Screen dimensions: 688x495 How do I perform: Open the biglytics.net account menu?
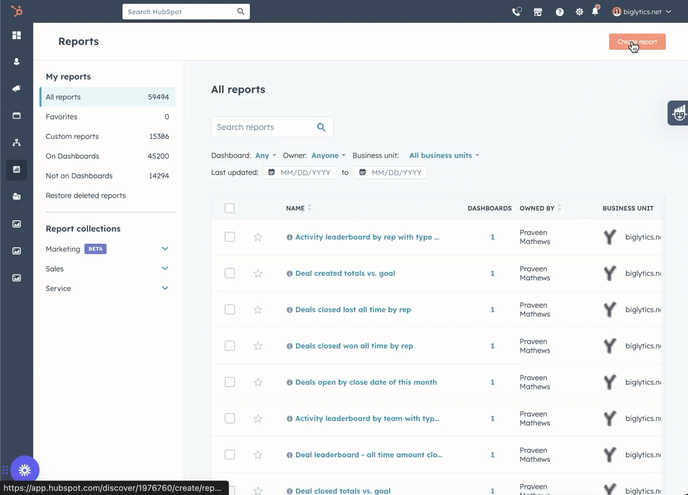pos(641,12)
